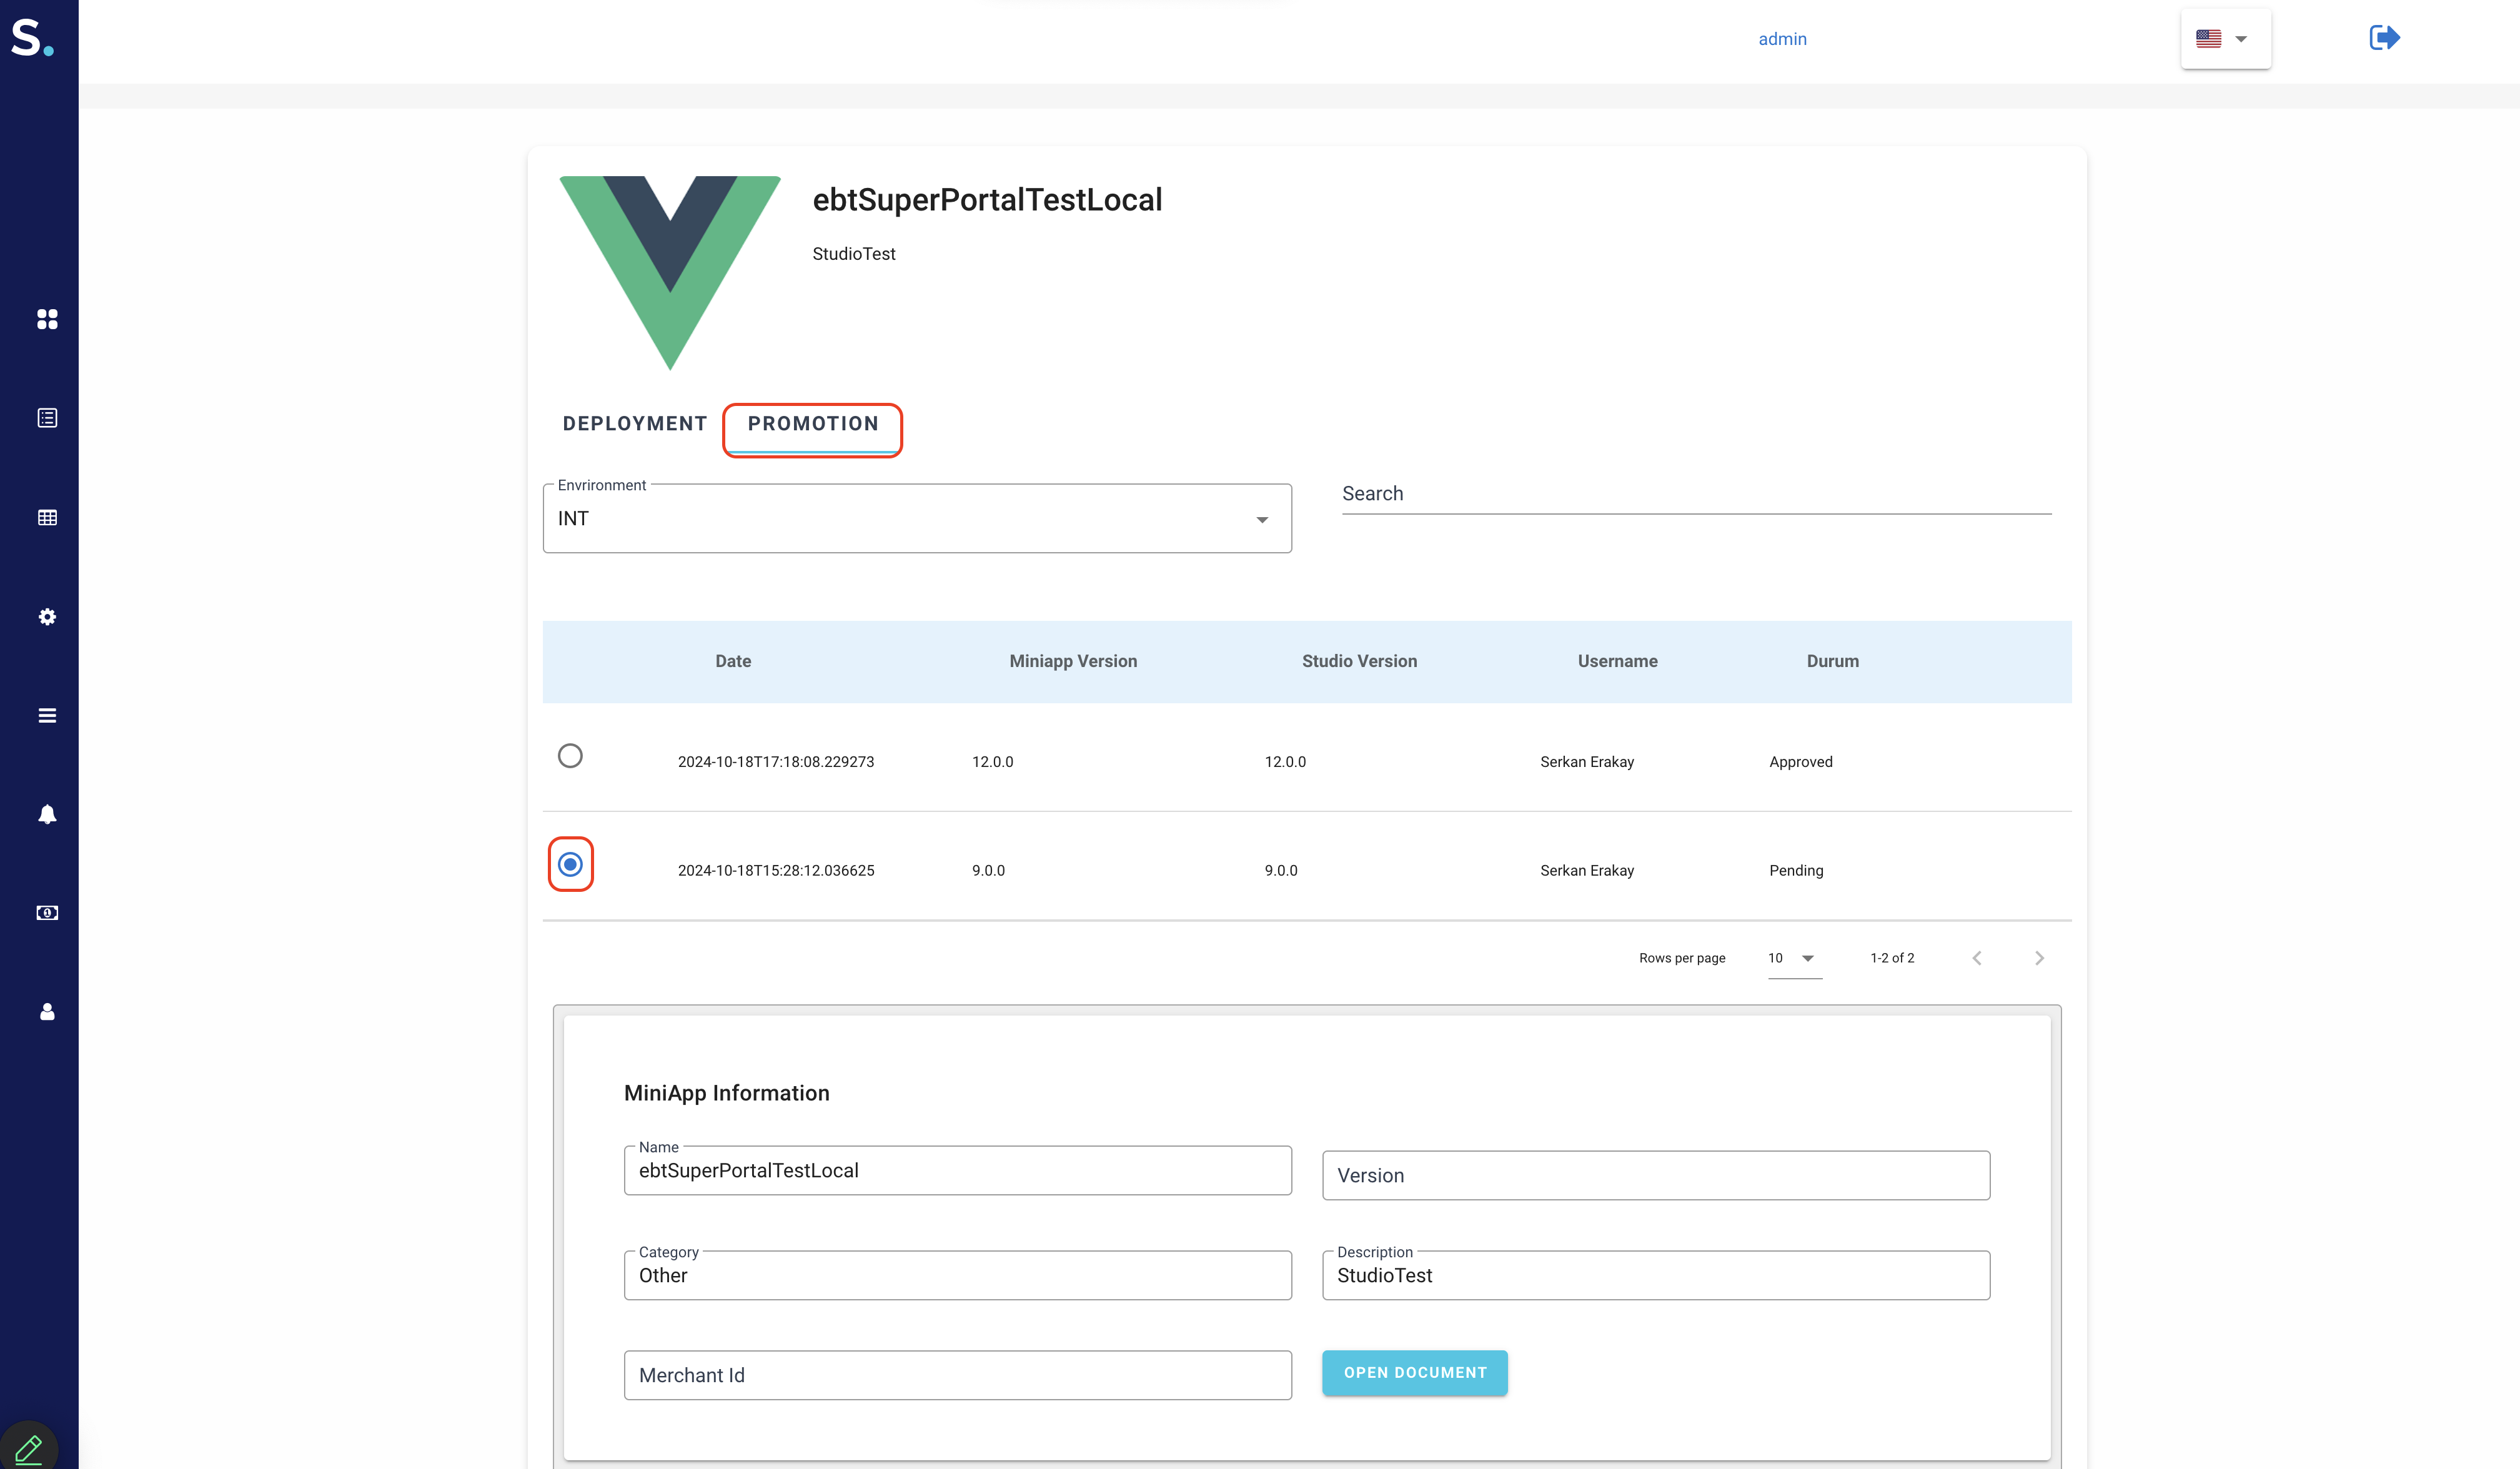This screenshot has height=1469, width=2520.
Task: Open the rows per page dropdown
Action: point(1794,958)
